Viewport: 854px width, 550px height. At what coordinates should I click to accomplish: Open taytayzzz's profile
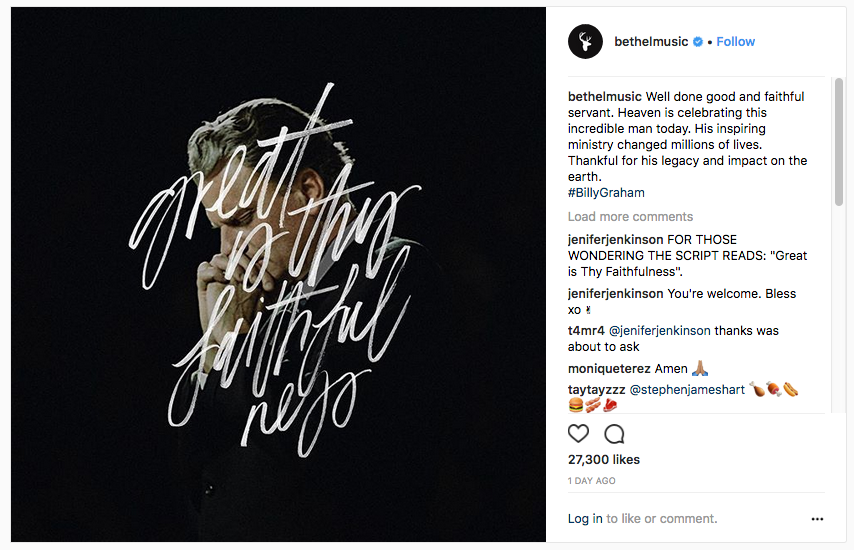pos(596,390)
